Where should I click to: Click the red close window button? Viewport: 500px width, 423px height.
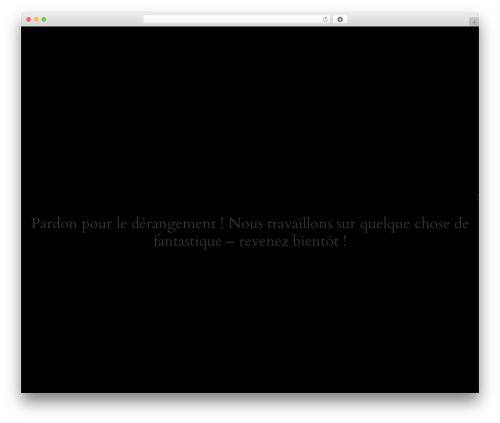[29, 19]
